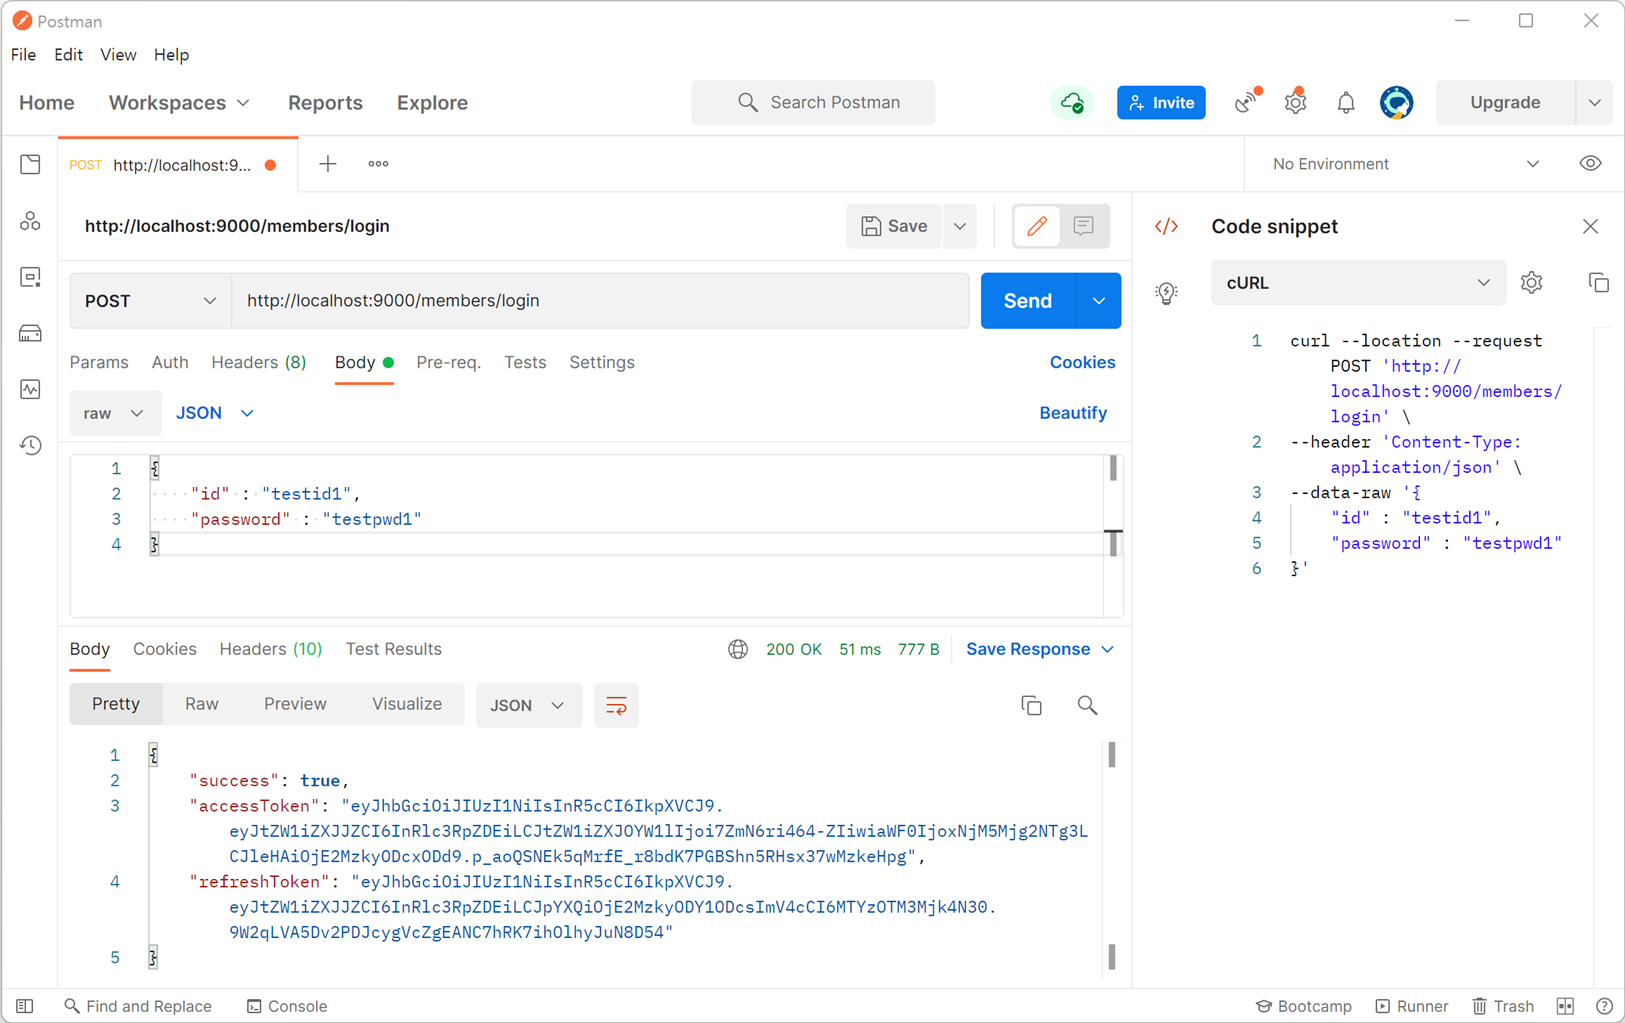Click the satellite capture requests icon
The image size is (1625, 1023).
point(1246,101)
